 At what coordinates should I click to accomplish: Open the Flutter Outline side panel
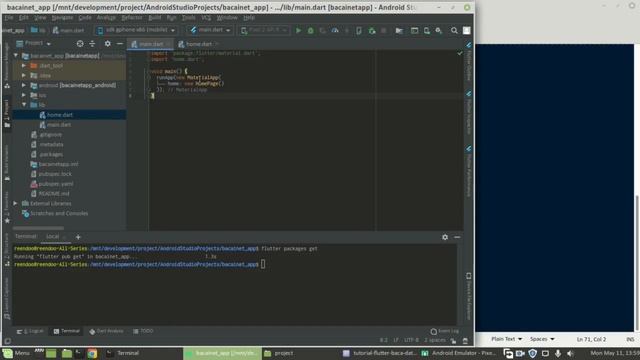(x=469, y=62)
